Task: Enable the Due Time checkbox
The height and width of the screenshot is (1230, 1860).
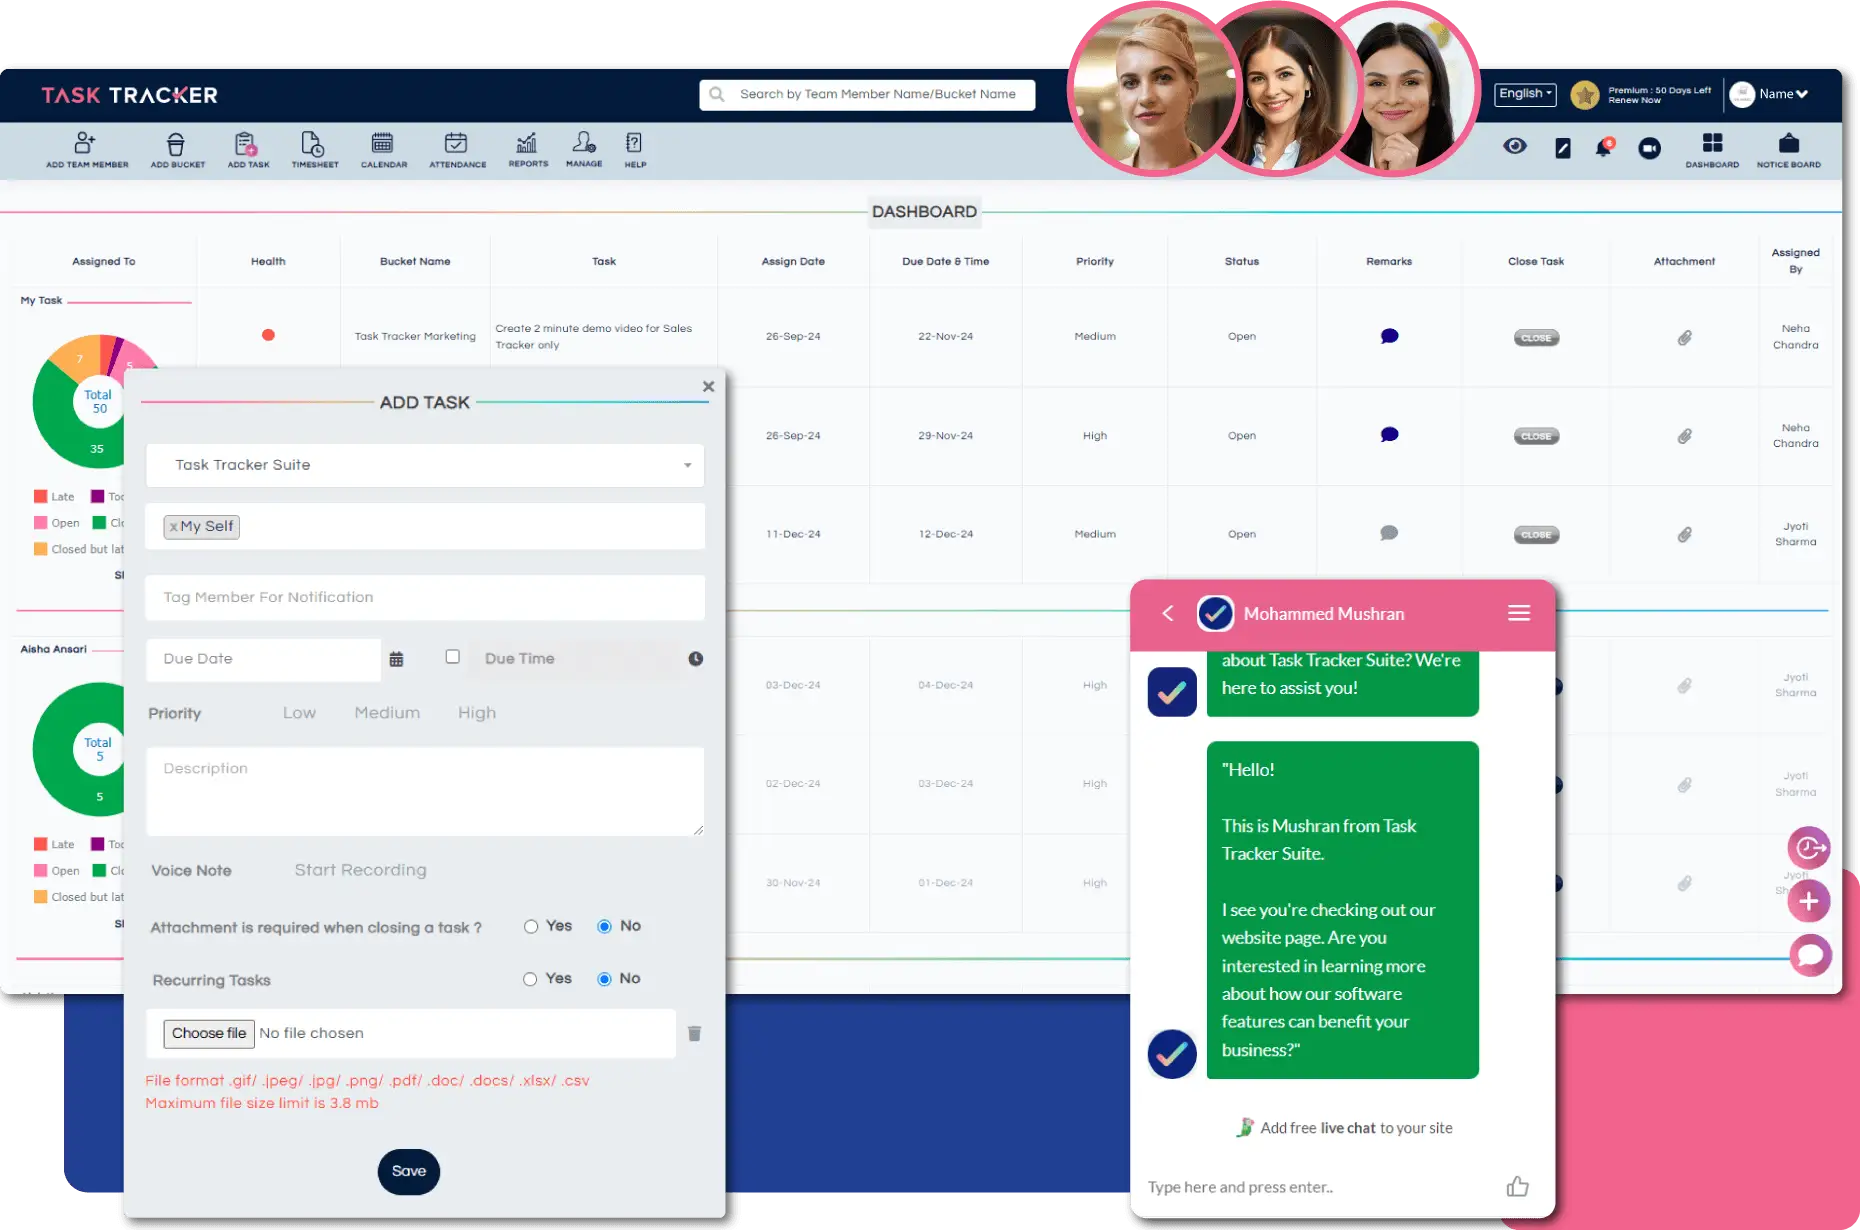Action: [453, 657]
